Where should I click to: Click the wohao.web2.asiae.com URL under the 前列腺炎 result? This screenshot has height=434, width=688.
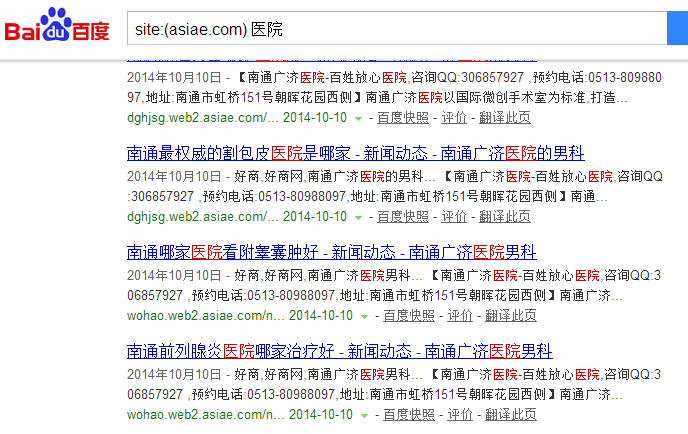(205, 414)
